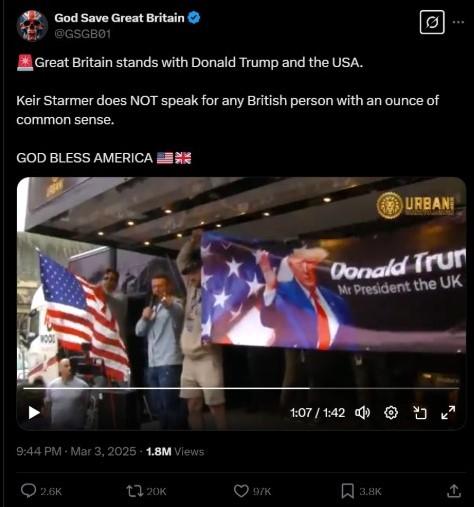Toggle picture-in-picture mode
474x507 pixels.
tap(420, 413)
